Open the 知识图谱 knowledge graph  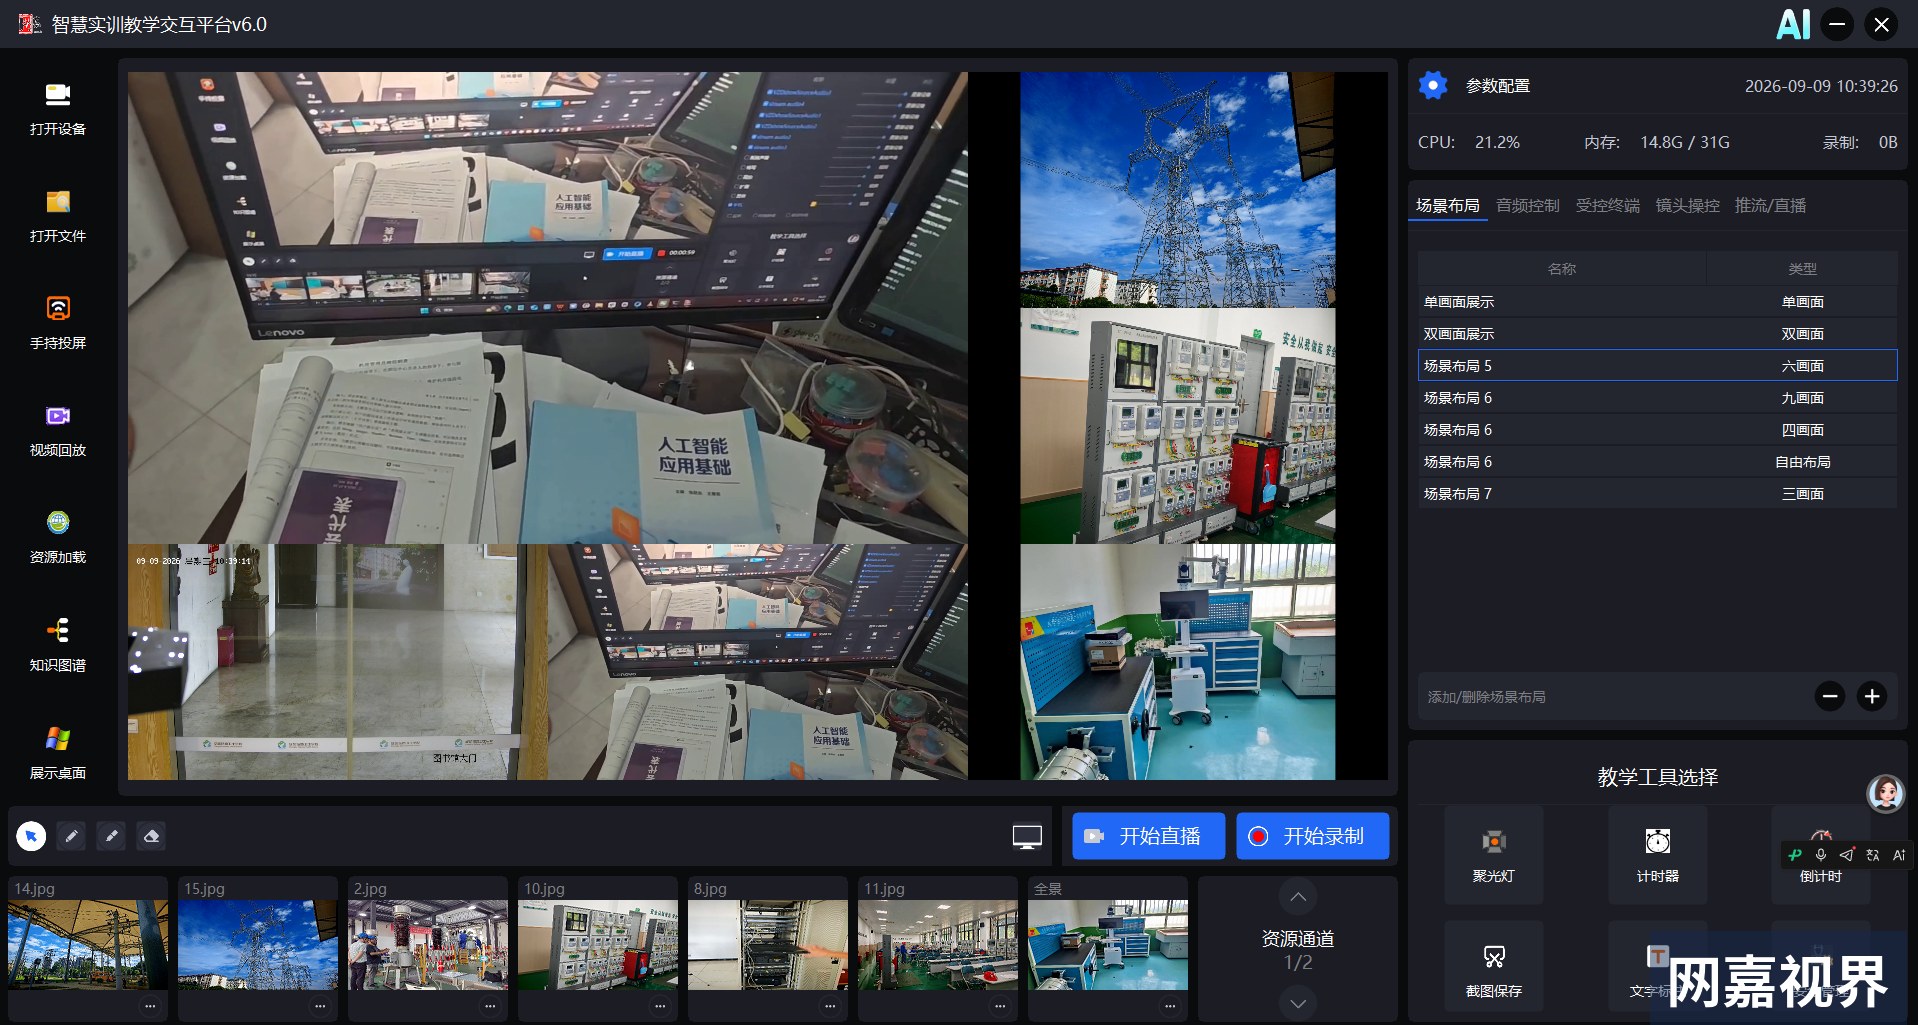58,630
